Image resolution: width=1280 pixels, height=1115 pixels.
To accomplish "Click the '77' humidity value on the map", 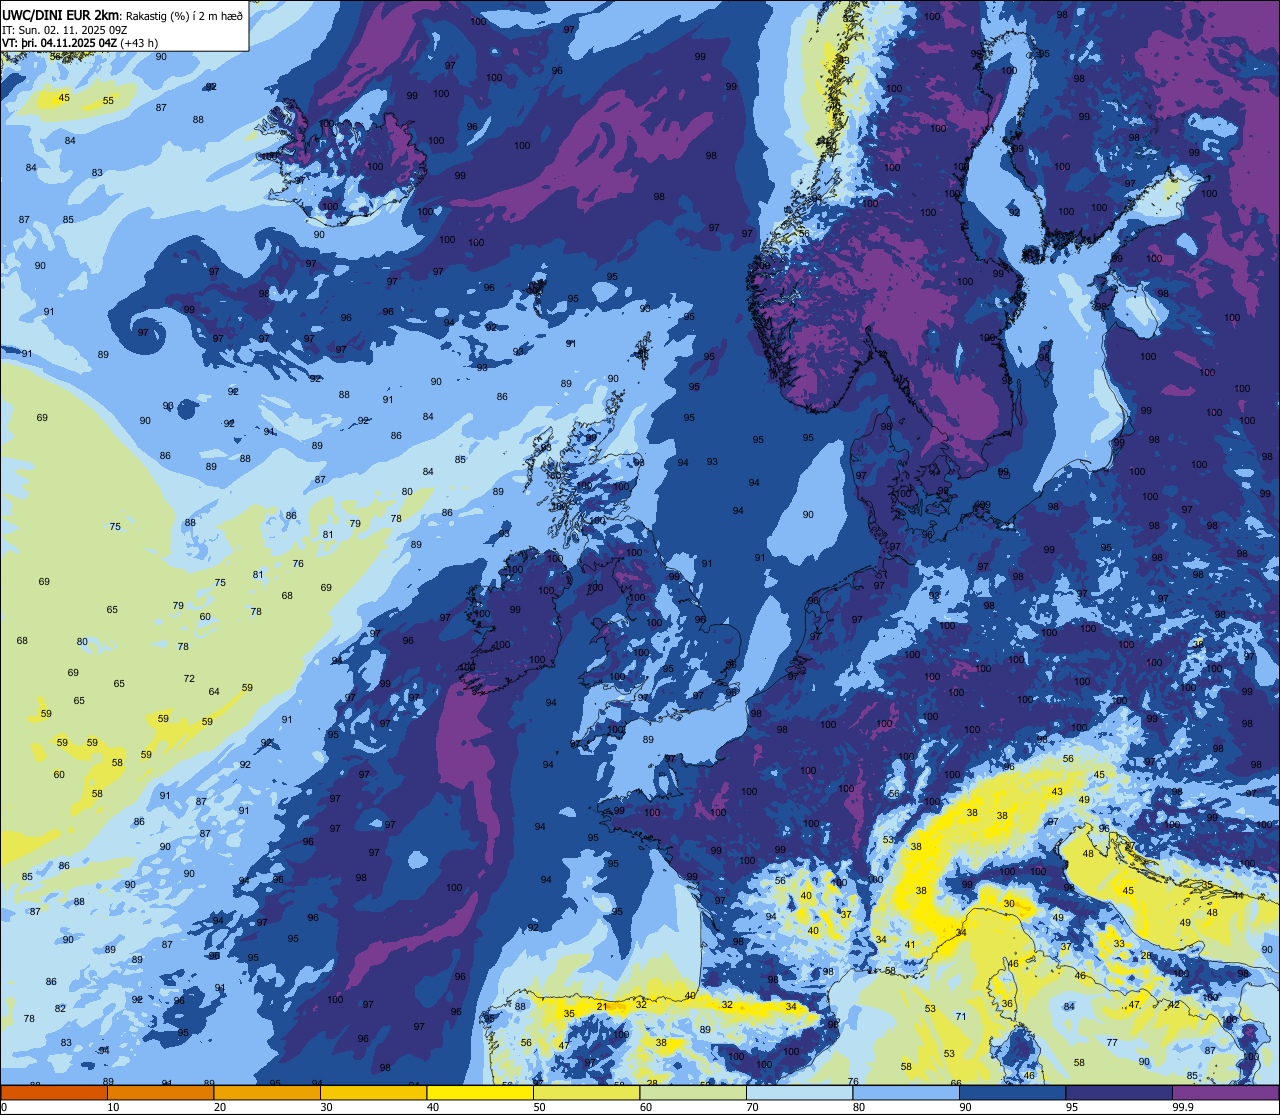I will [x=1112, y=1042].
